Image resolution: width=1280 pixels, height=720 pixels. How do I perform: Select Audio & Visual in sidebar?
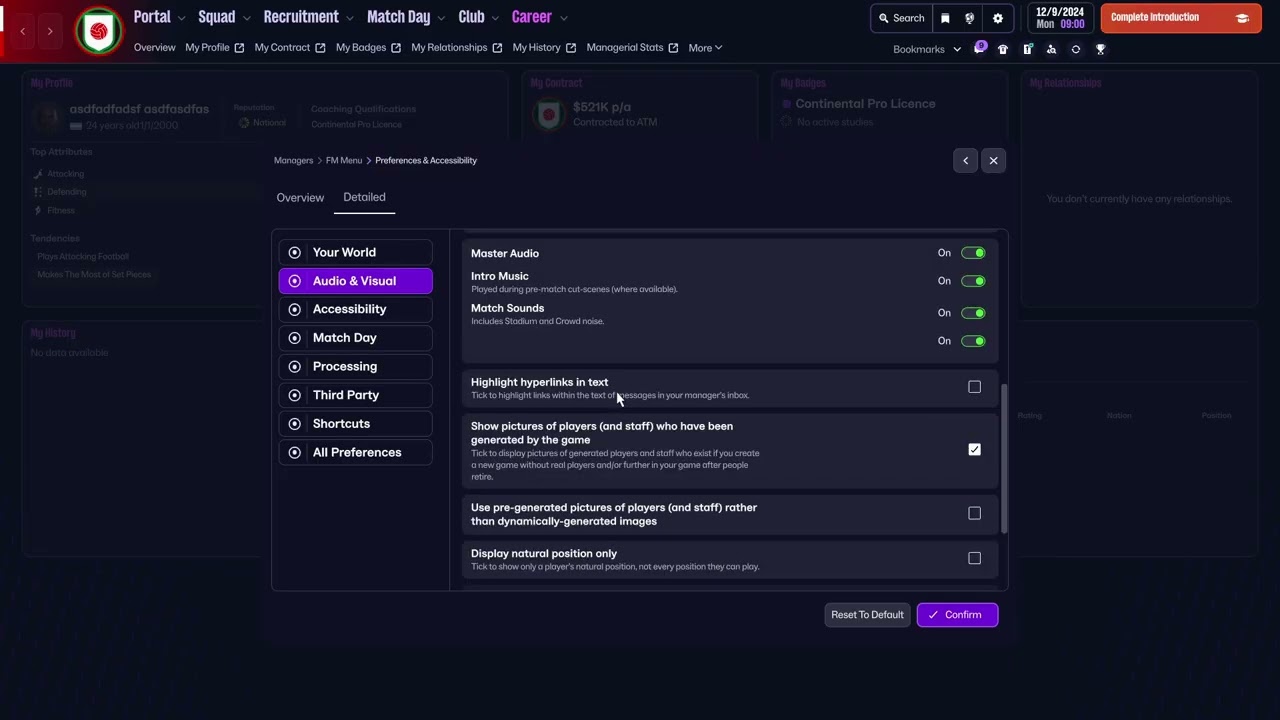[355, 281]
